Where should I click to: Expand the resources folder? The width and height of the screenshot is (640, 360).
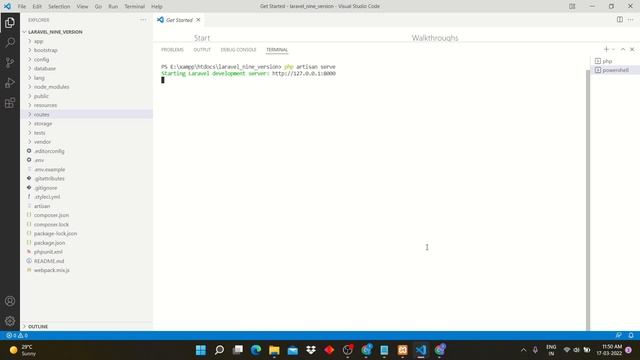[87, 105]
